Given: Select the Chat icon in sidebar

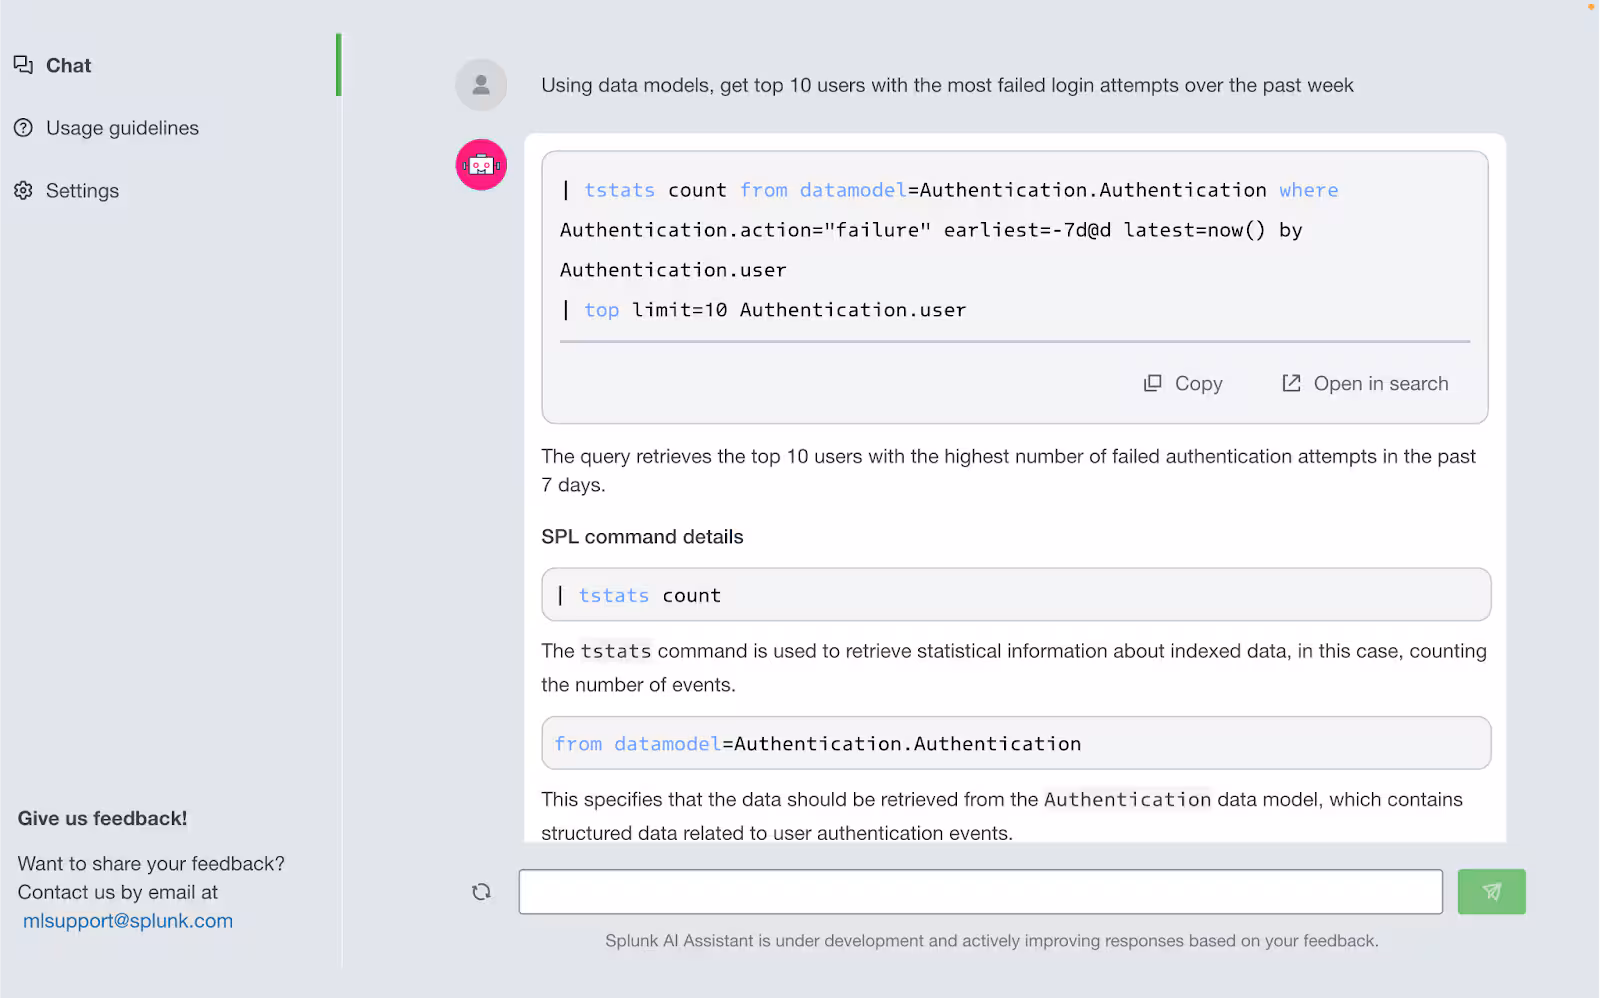Looking at the screenshot, I should (23, 65).
